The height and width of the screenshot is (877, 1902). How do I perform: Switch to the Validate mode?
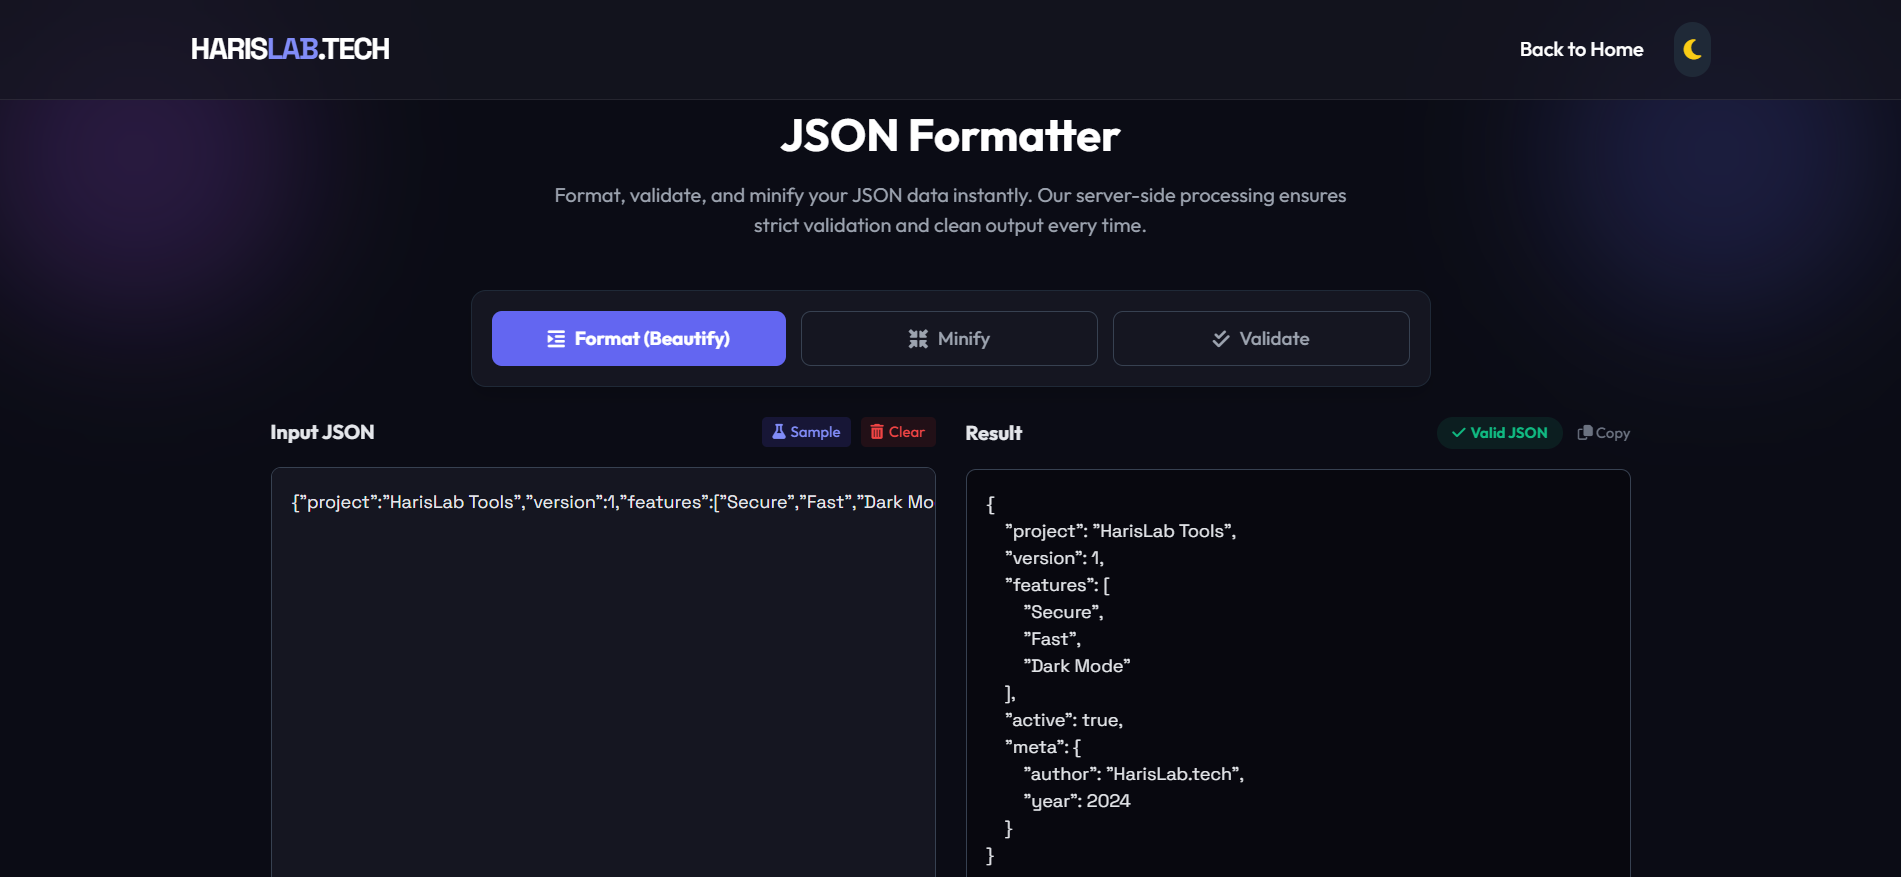coord(1261,339)
